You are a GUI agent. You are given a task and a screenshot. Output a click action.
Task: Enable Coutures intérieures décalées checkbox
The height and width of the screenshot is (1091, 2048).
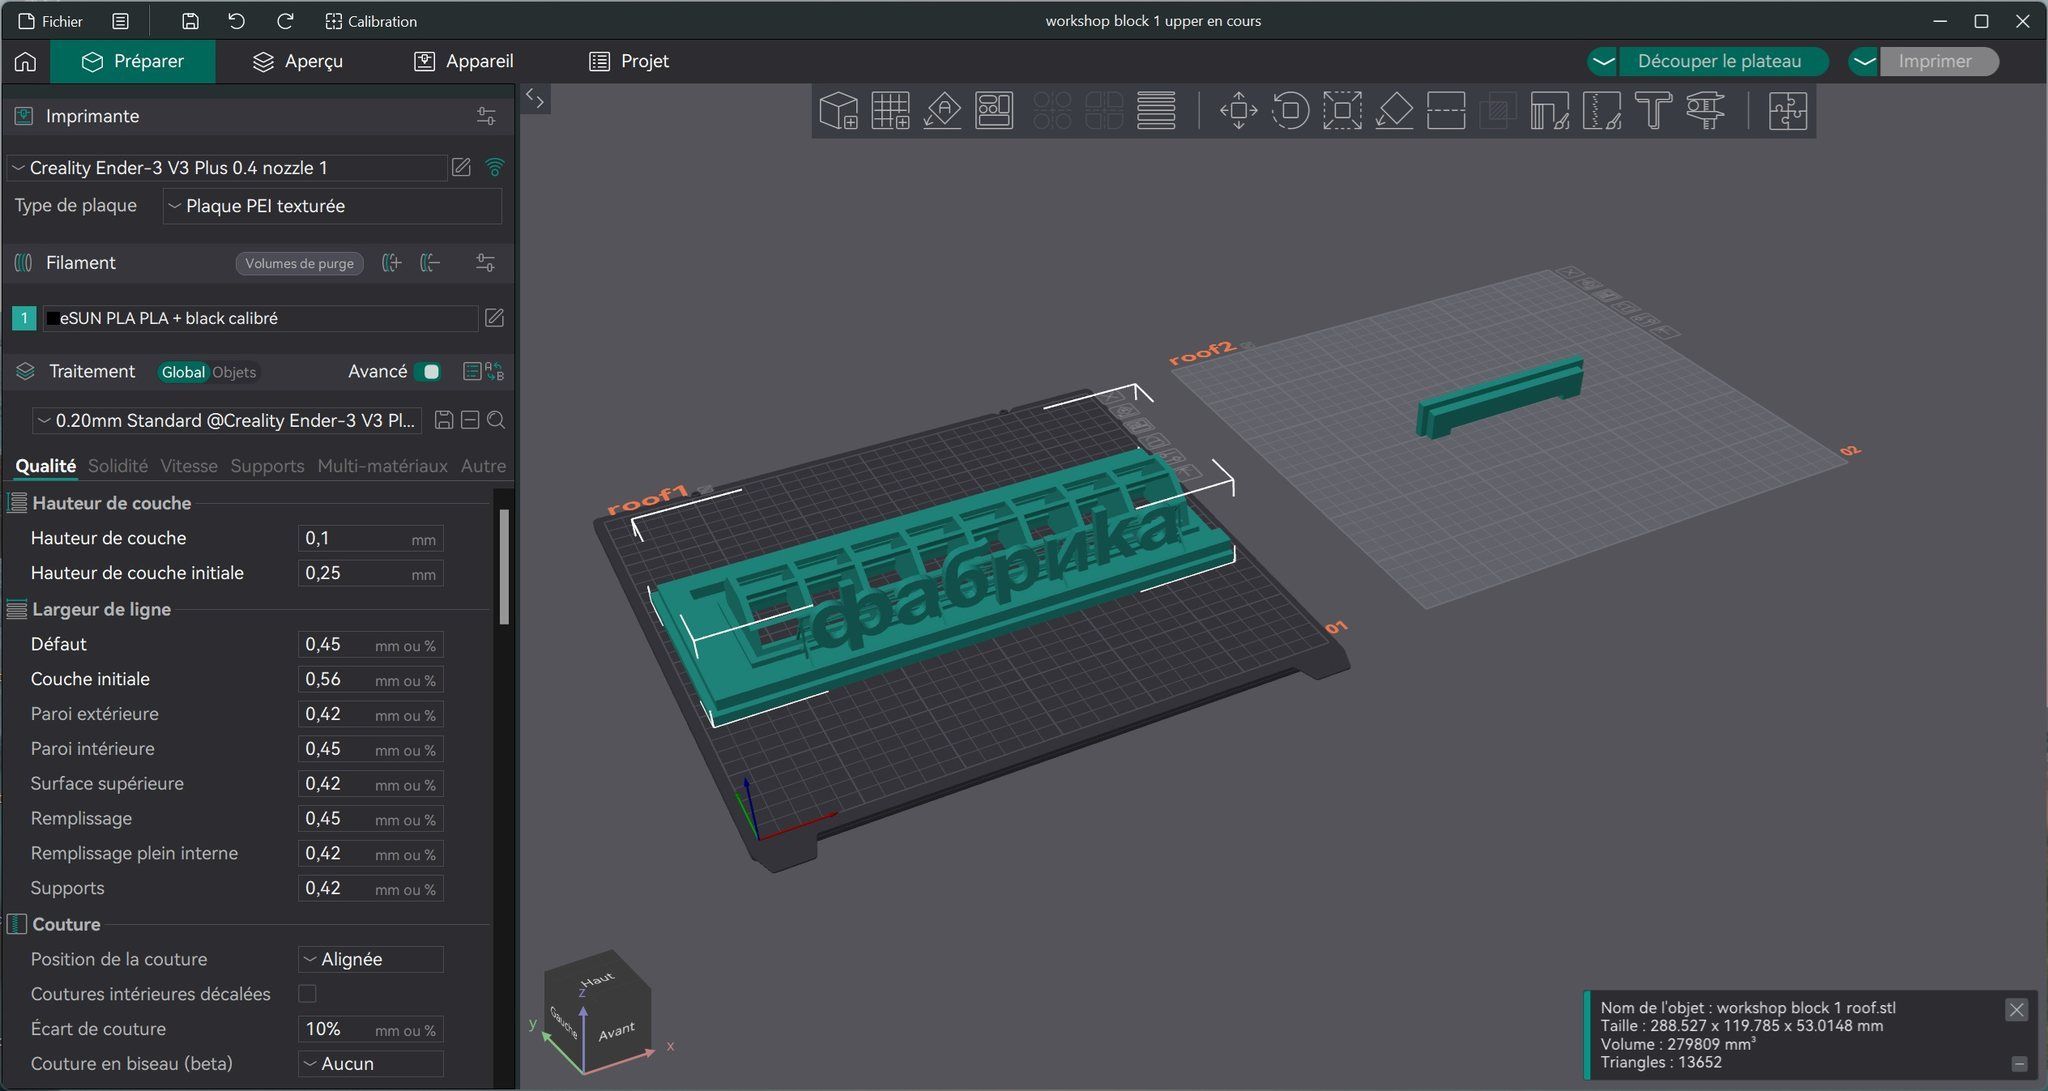[307, 994]
